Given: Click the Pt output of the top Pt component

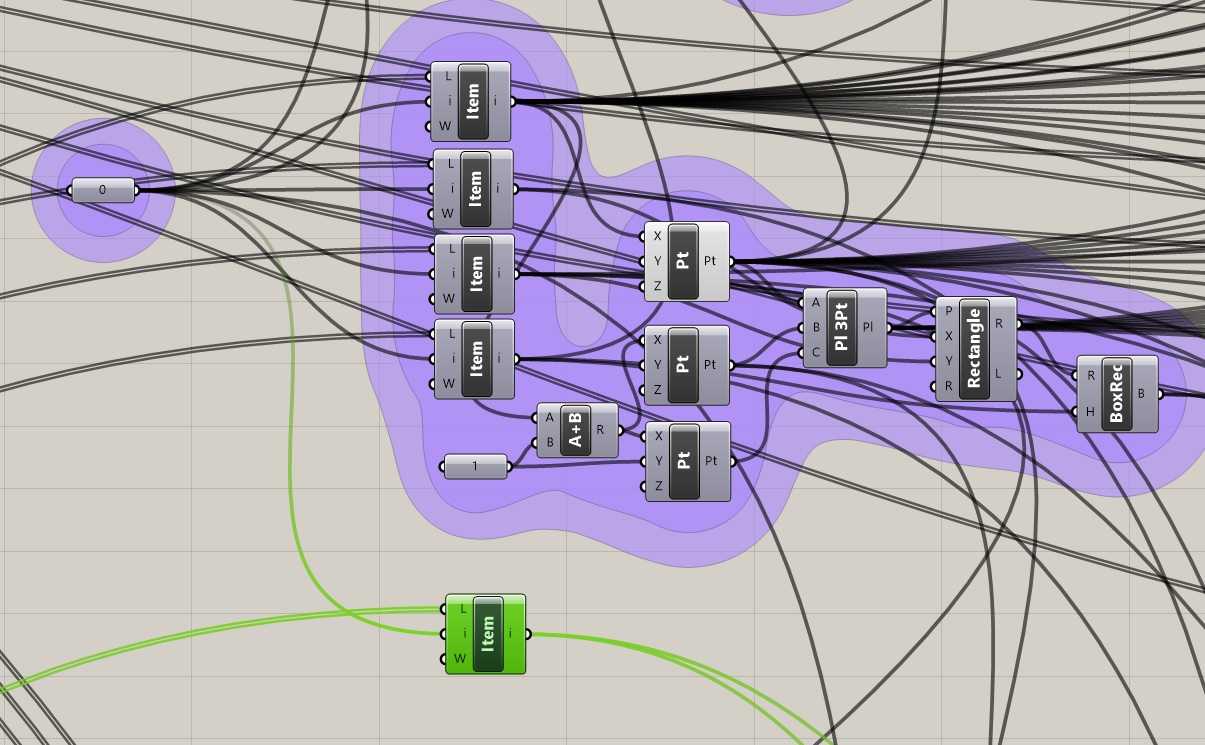Looking at the screenshot, I should [711, 261].
